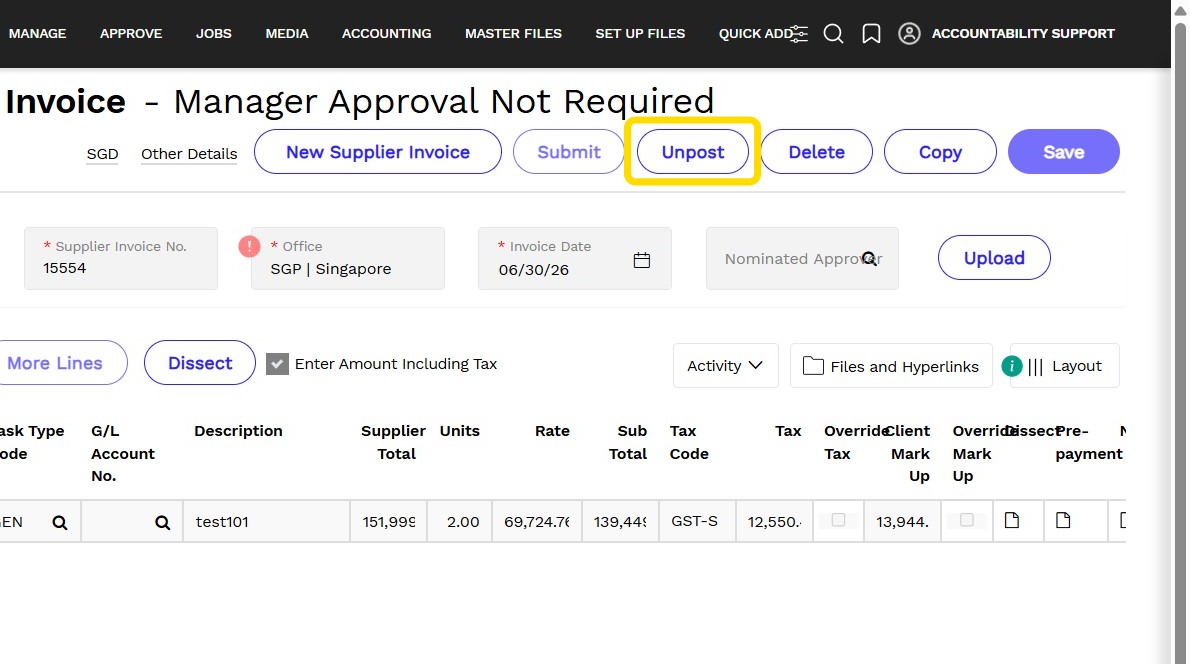Click the Dissect button
This screenshot has width=1190, height=664.
point(200,363)
